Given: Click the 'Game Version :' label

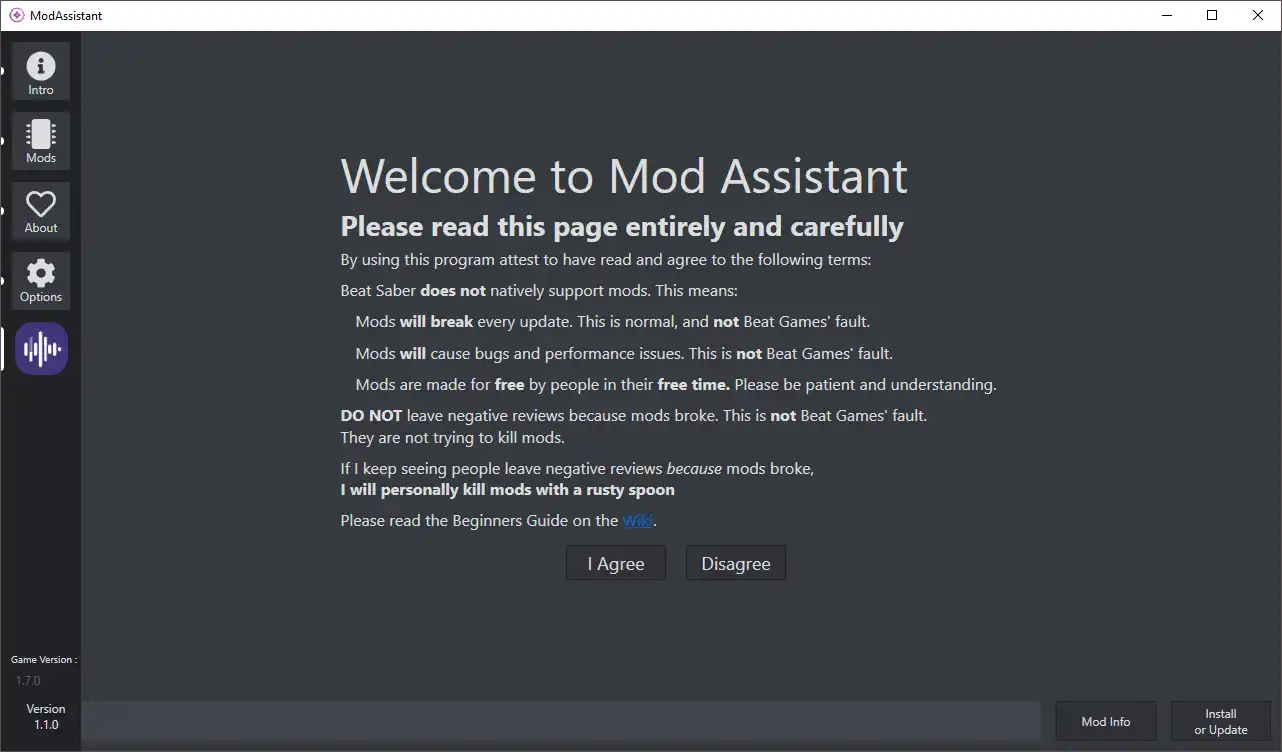Looking at the screenshot, I should pos(44,660).
